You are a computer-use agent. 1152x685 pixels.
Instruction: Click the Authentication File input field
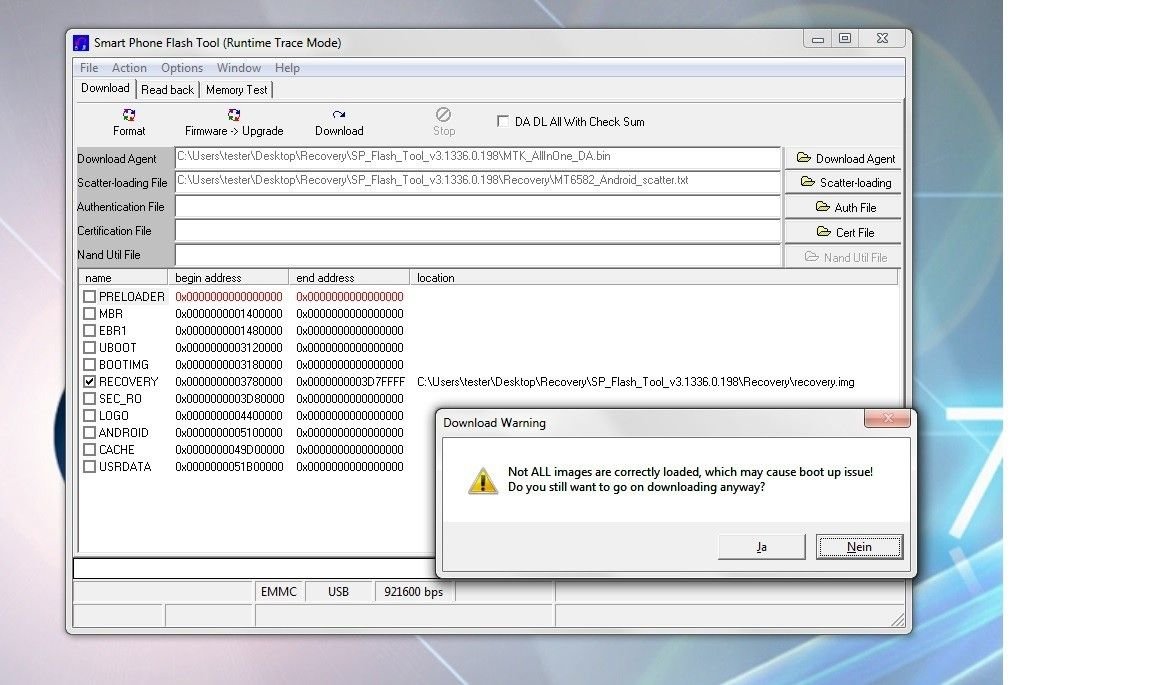tap(478, 207)
